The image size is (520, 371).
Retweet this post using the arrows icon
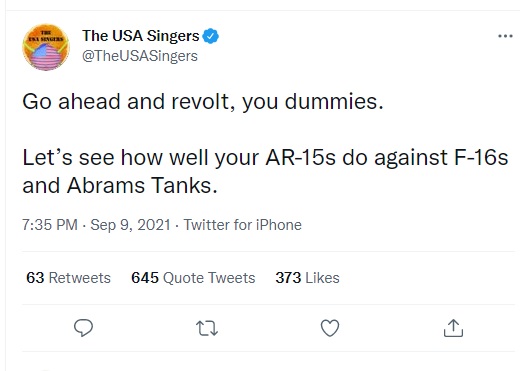click(x=207, y=328)
